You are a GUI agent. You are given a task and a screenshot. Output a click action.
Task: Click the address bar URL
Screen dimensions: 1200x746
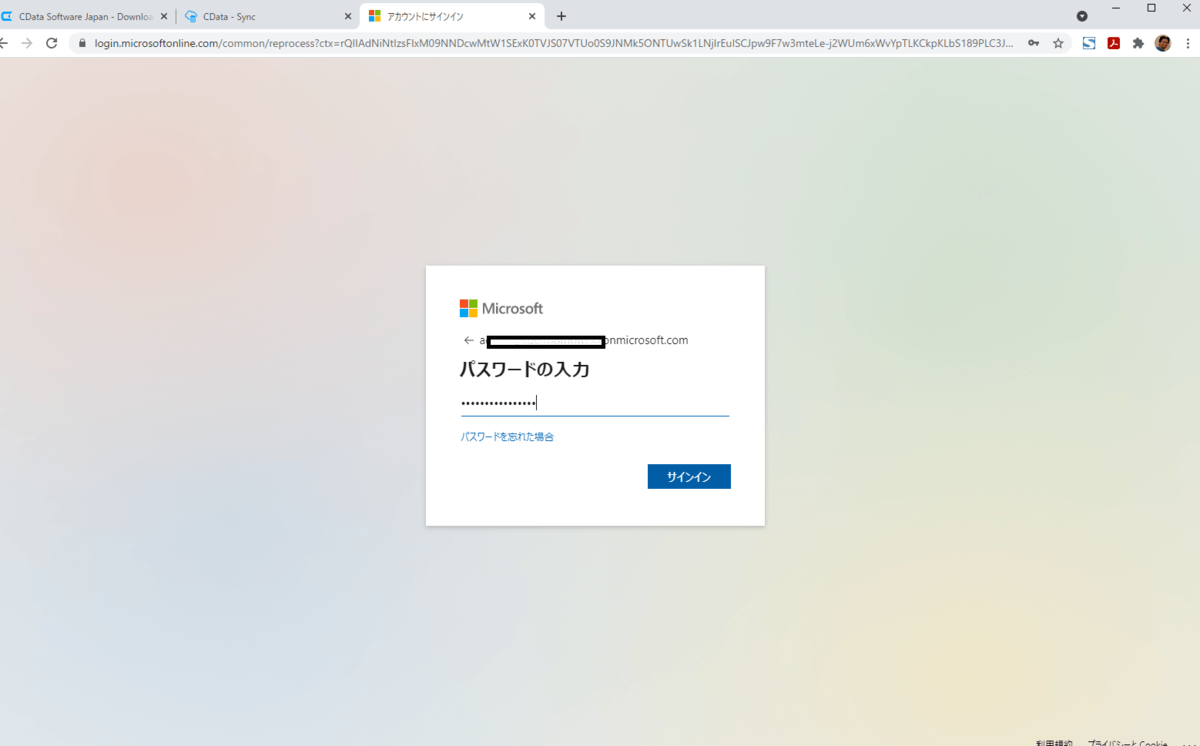[x=553, y=43]
